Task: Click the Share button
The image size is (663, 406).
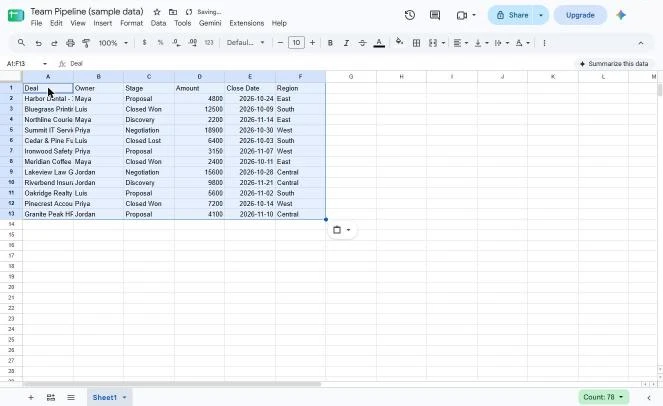Action: tap(512, 15)
